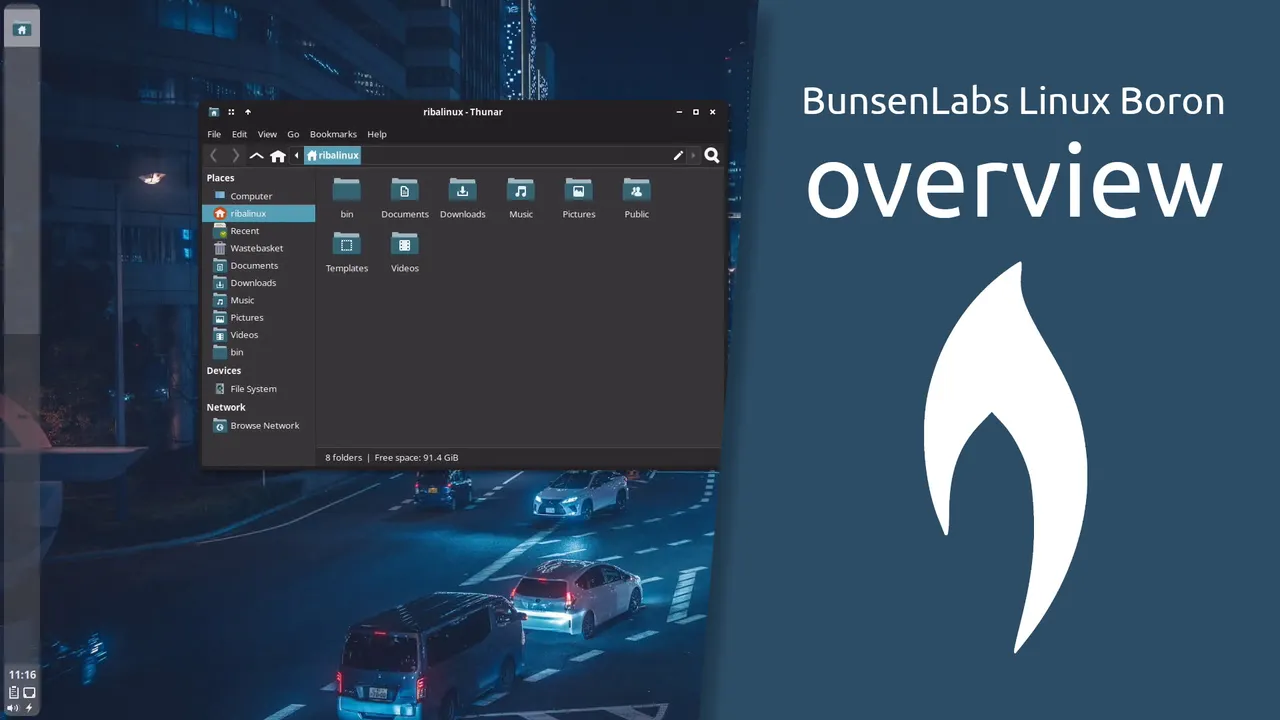Image resolution: width=1280 pixels, height=720 pixels.
Task: Open the Bookmarks menu
Action: point(333,134)
